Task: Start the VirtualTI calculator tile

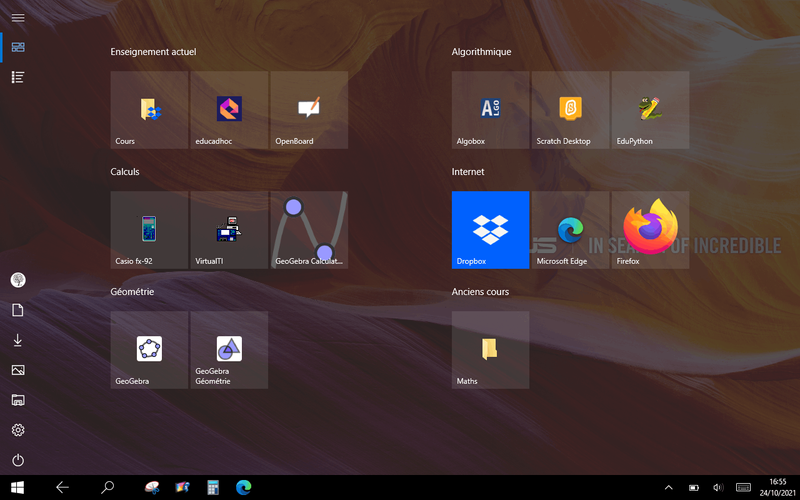Action: [229, 230]
